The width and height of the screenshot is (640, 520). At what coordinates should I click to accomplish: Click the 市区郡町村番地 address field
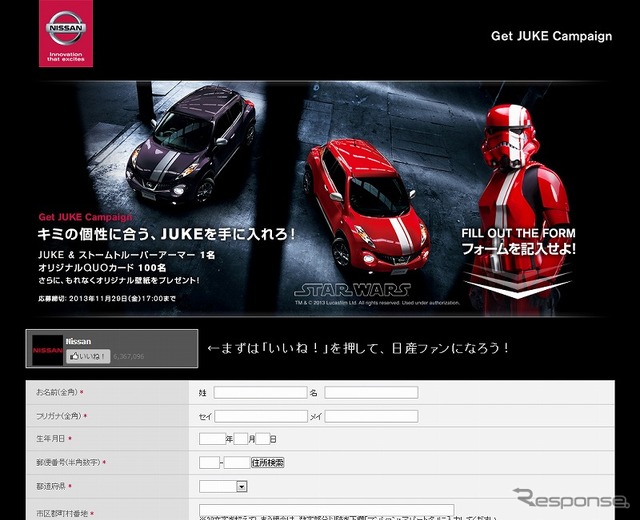coord(327,510)
